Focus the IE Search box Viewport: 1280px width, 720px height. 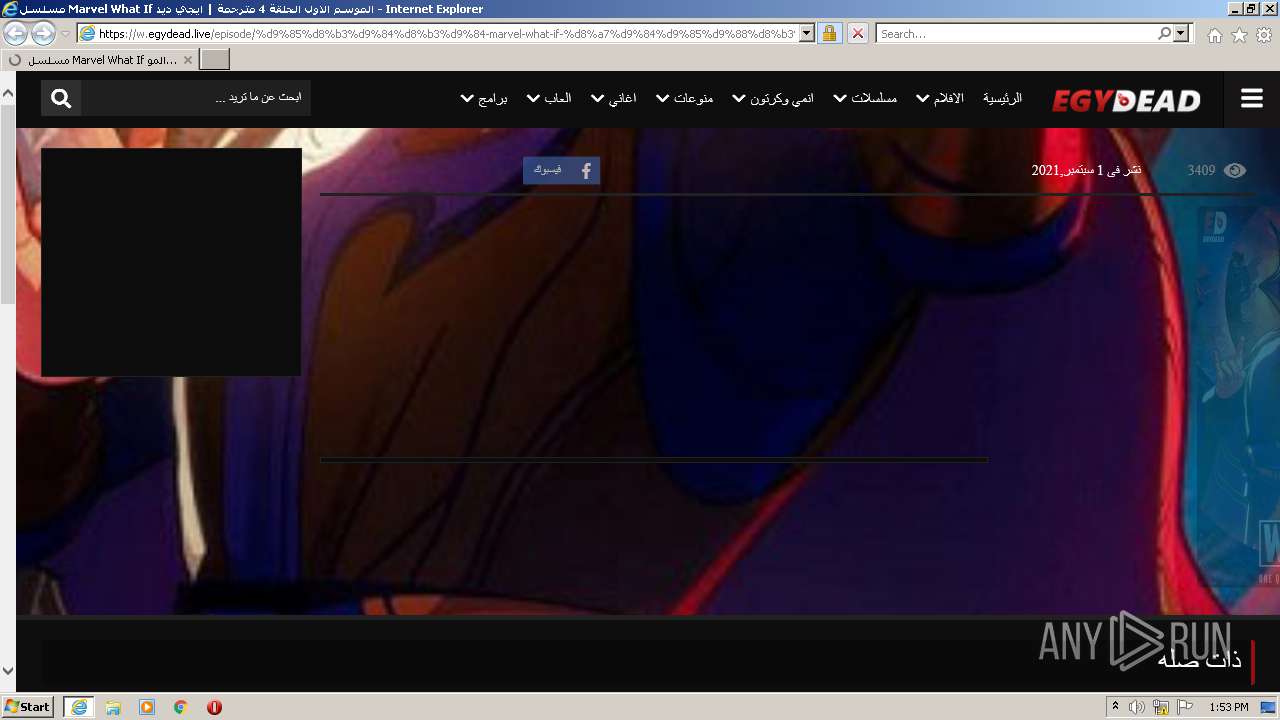[x=1016, y=34]
